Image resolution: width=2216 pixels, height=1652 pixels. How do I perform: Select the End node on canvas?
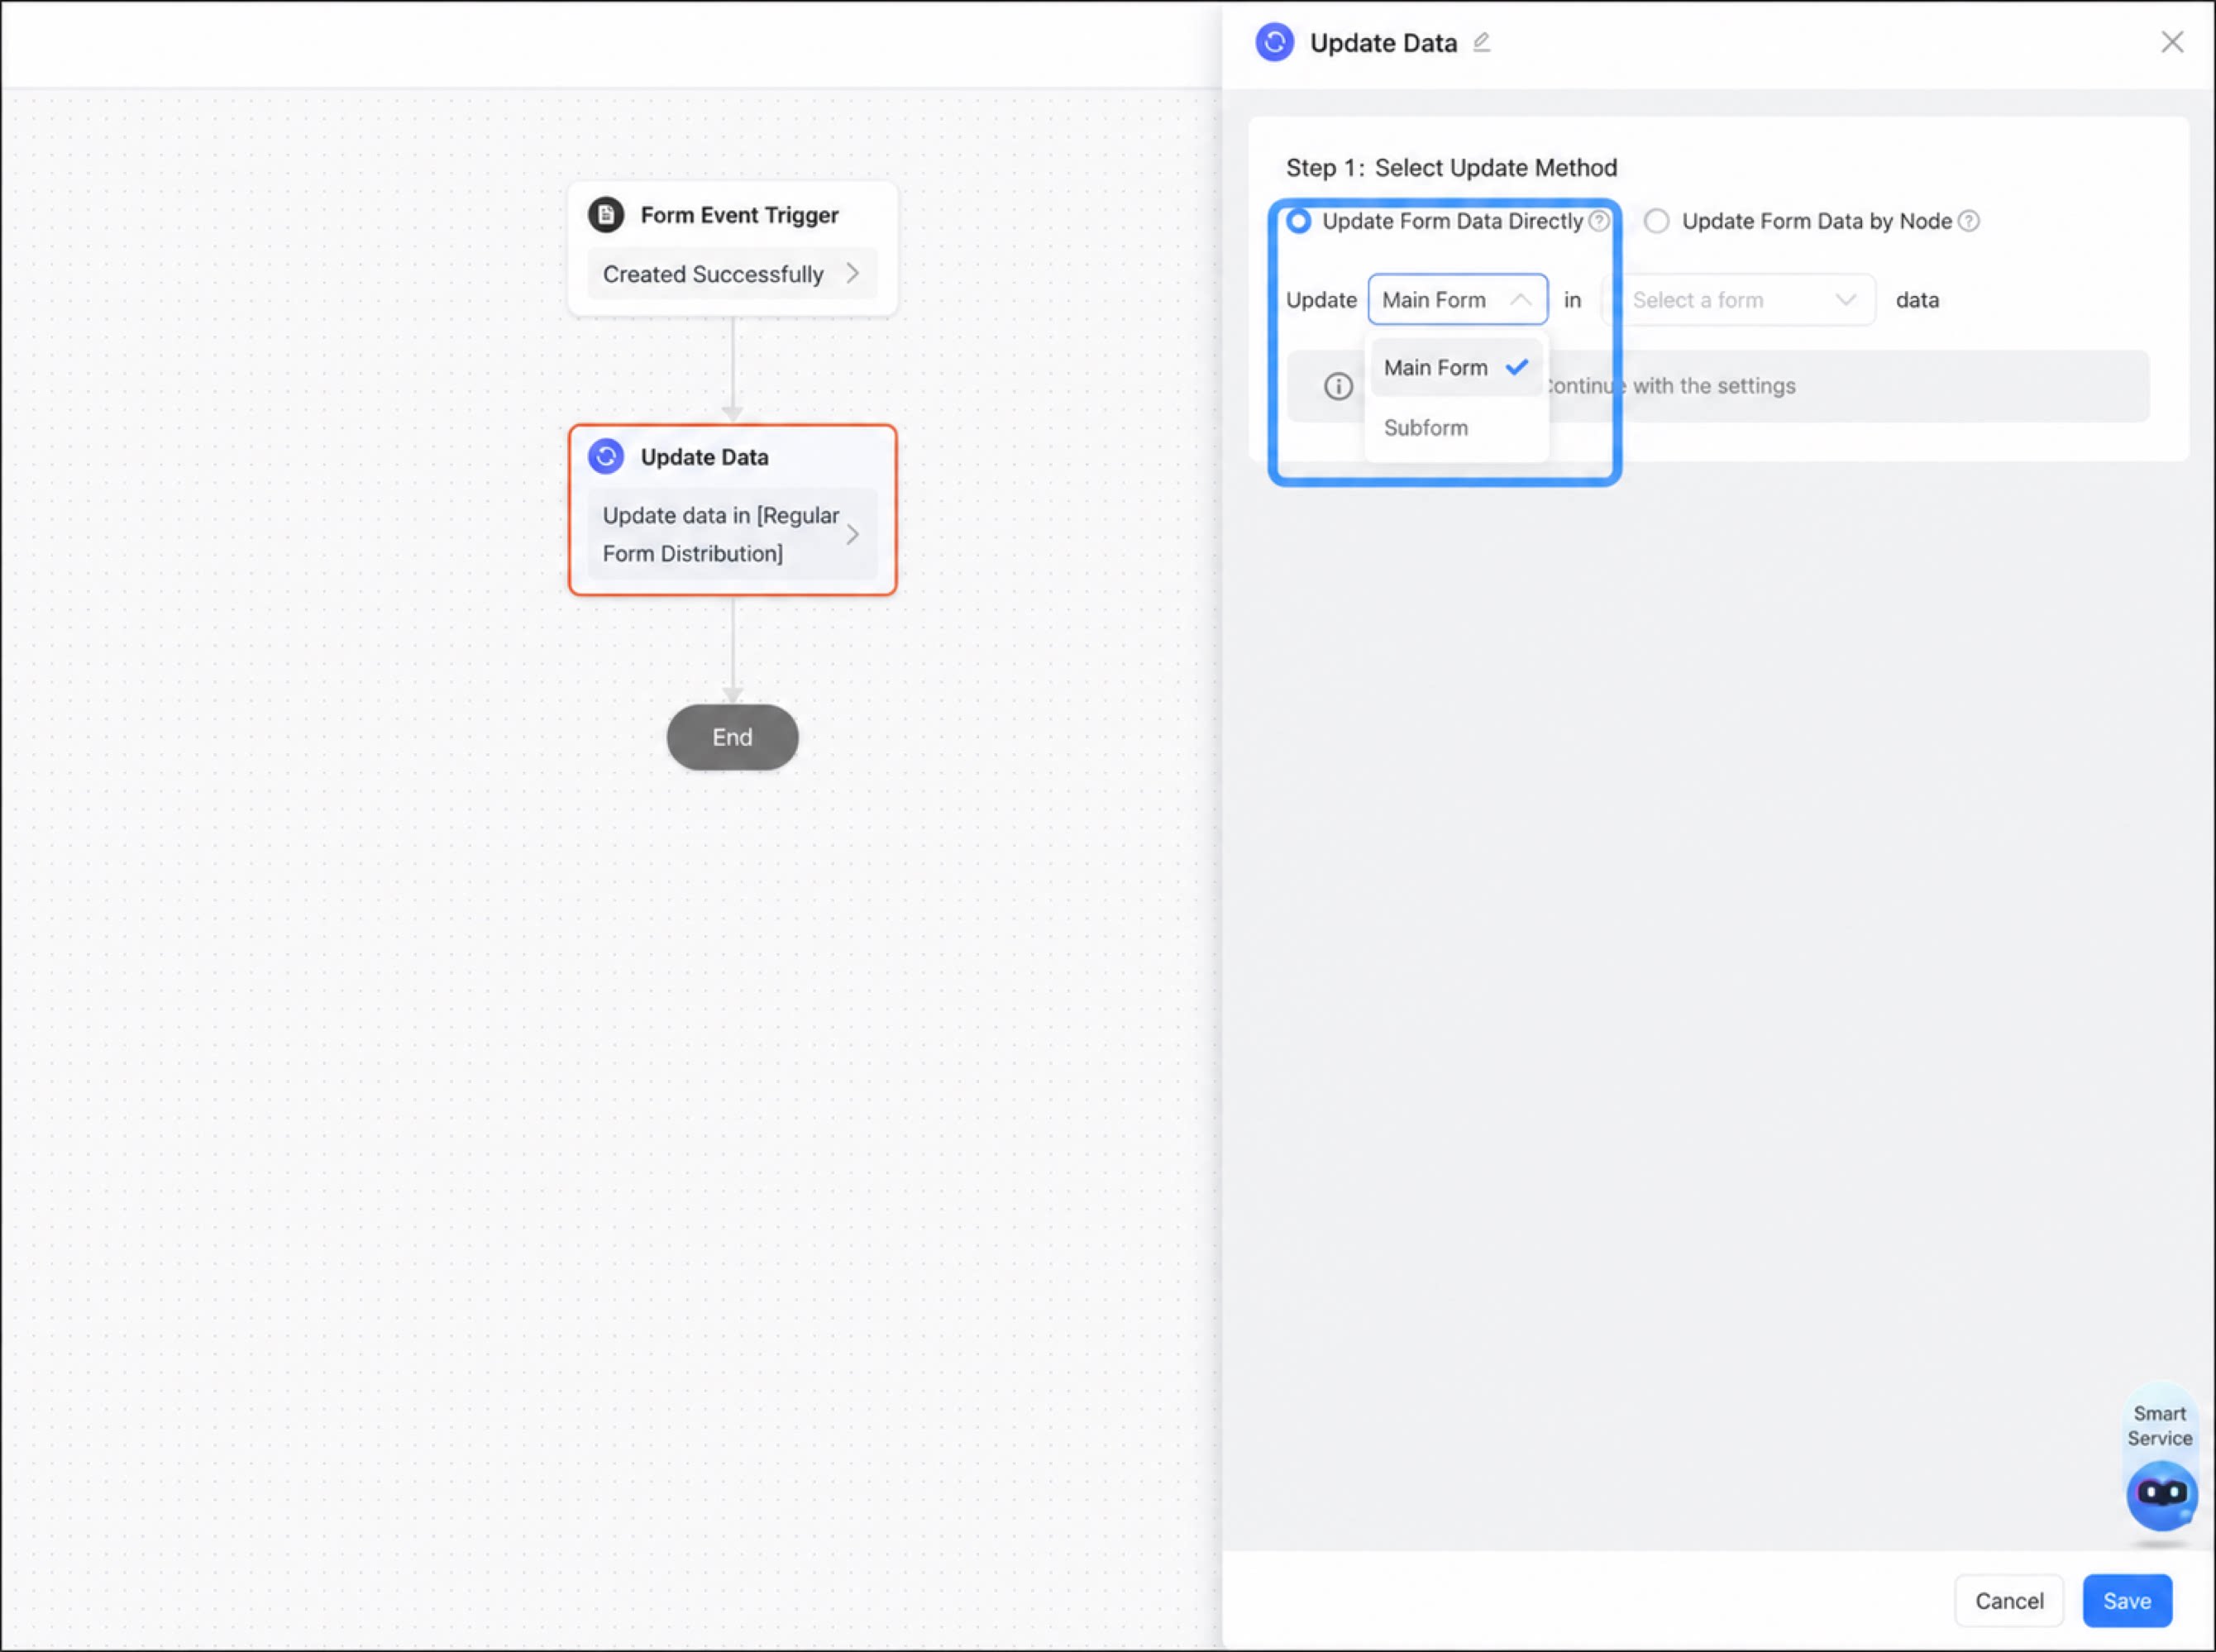(x=732, y=737)
